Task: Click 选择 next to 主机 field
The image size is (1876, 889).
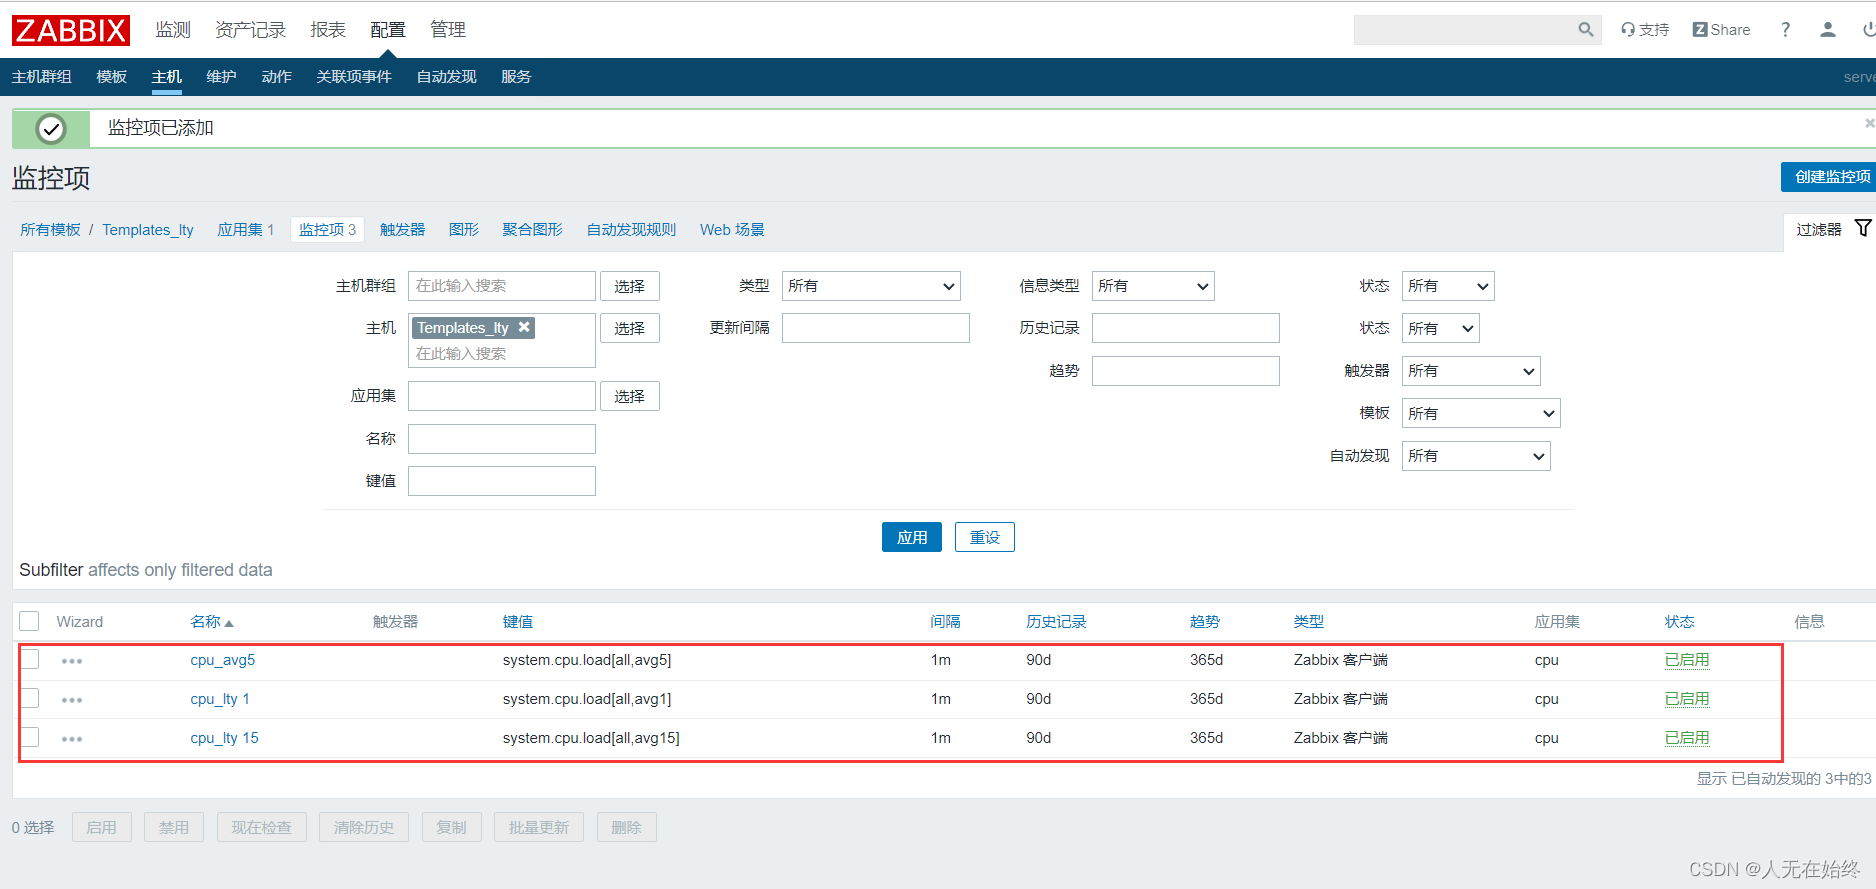Action: pos(630,328)
